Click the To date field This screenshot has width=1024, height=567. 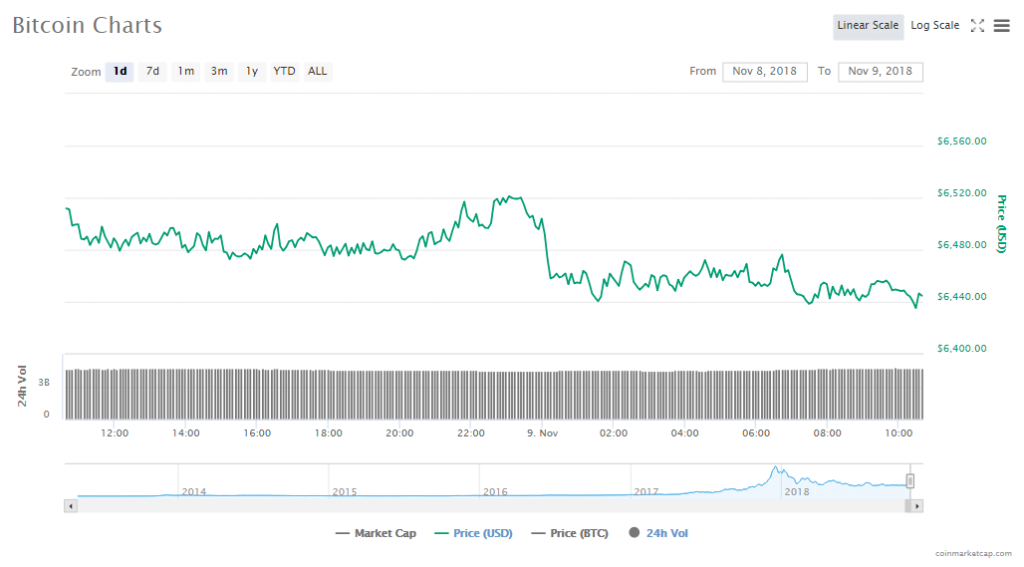880,71
